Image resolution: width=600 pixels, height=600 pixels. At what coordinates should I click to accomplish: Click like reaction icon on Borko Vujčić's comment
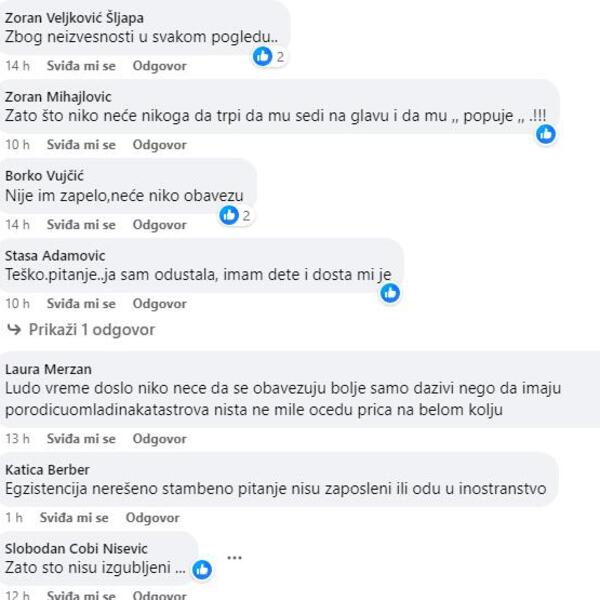click(230, 214)
